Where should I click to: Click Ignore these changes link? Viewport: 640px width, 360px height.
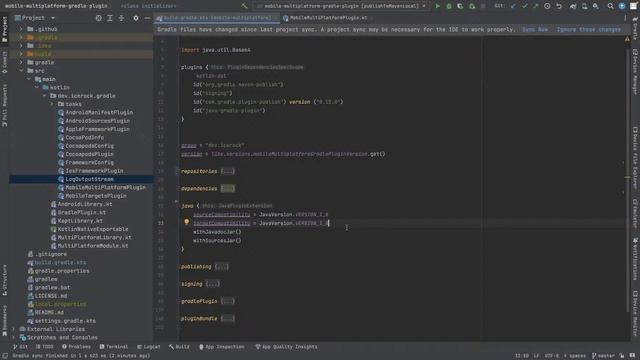coord(589,29)
